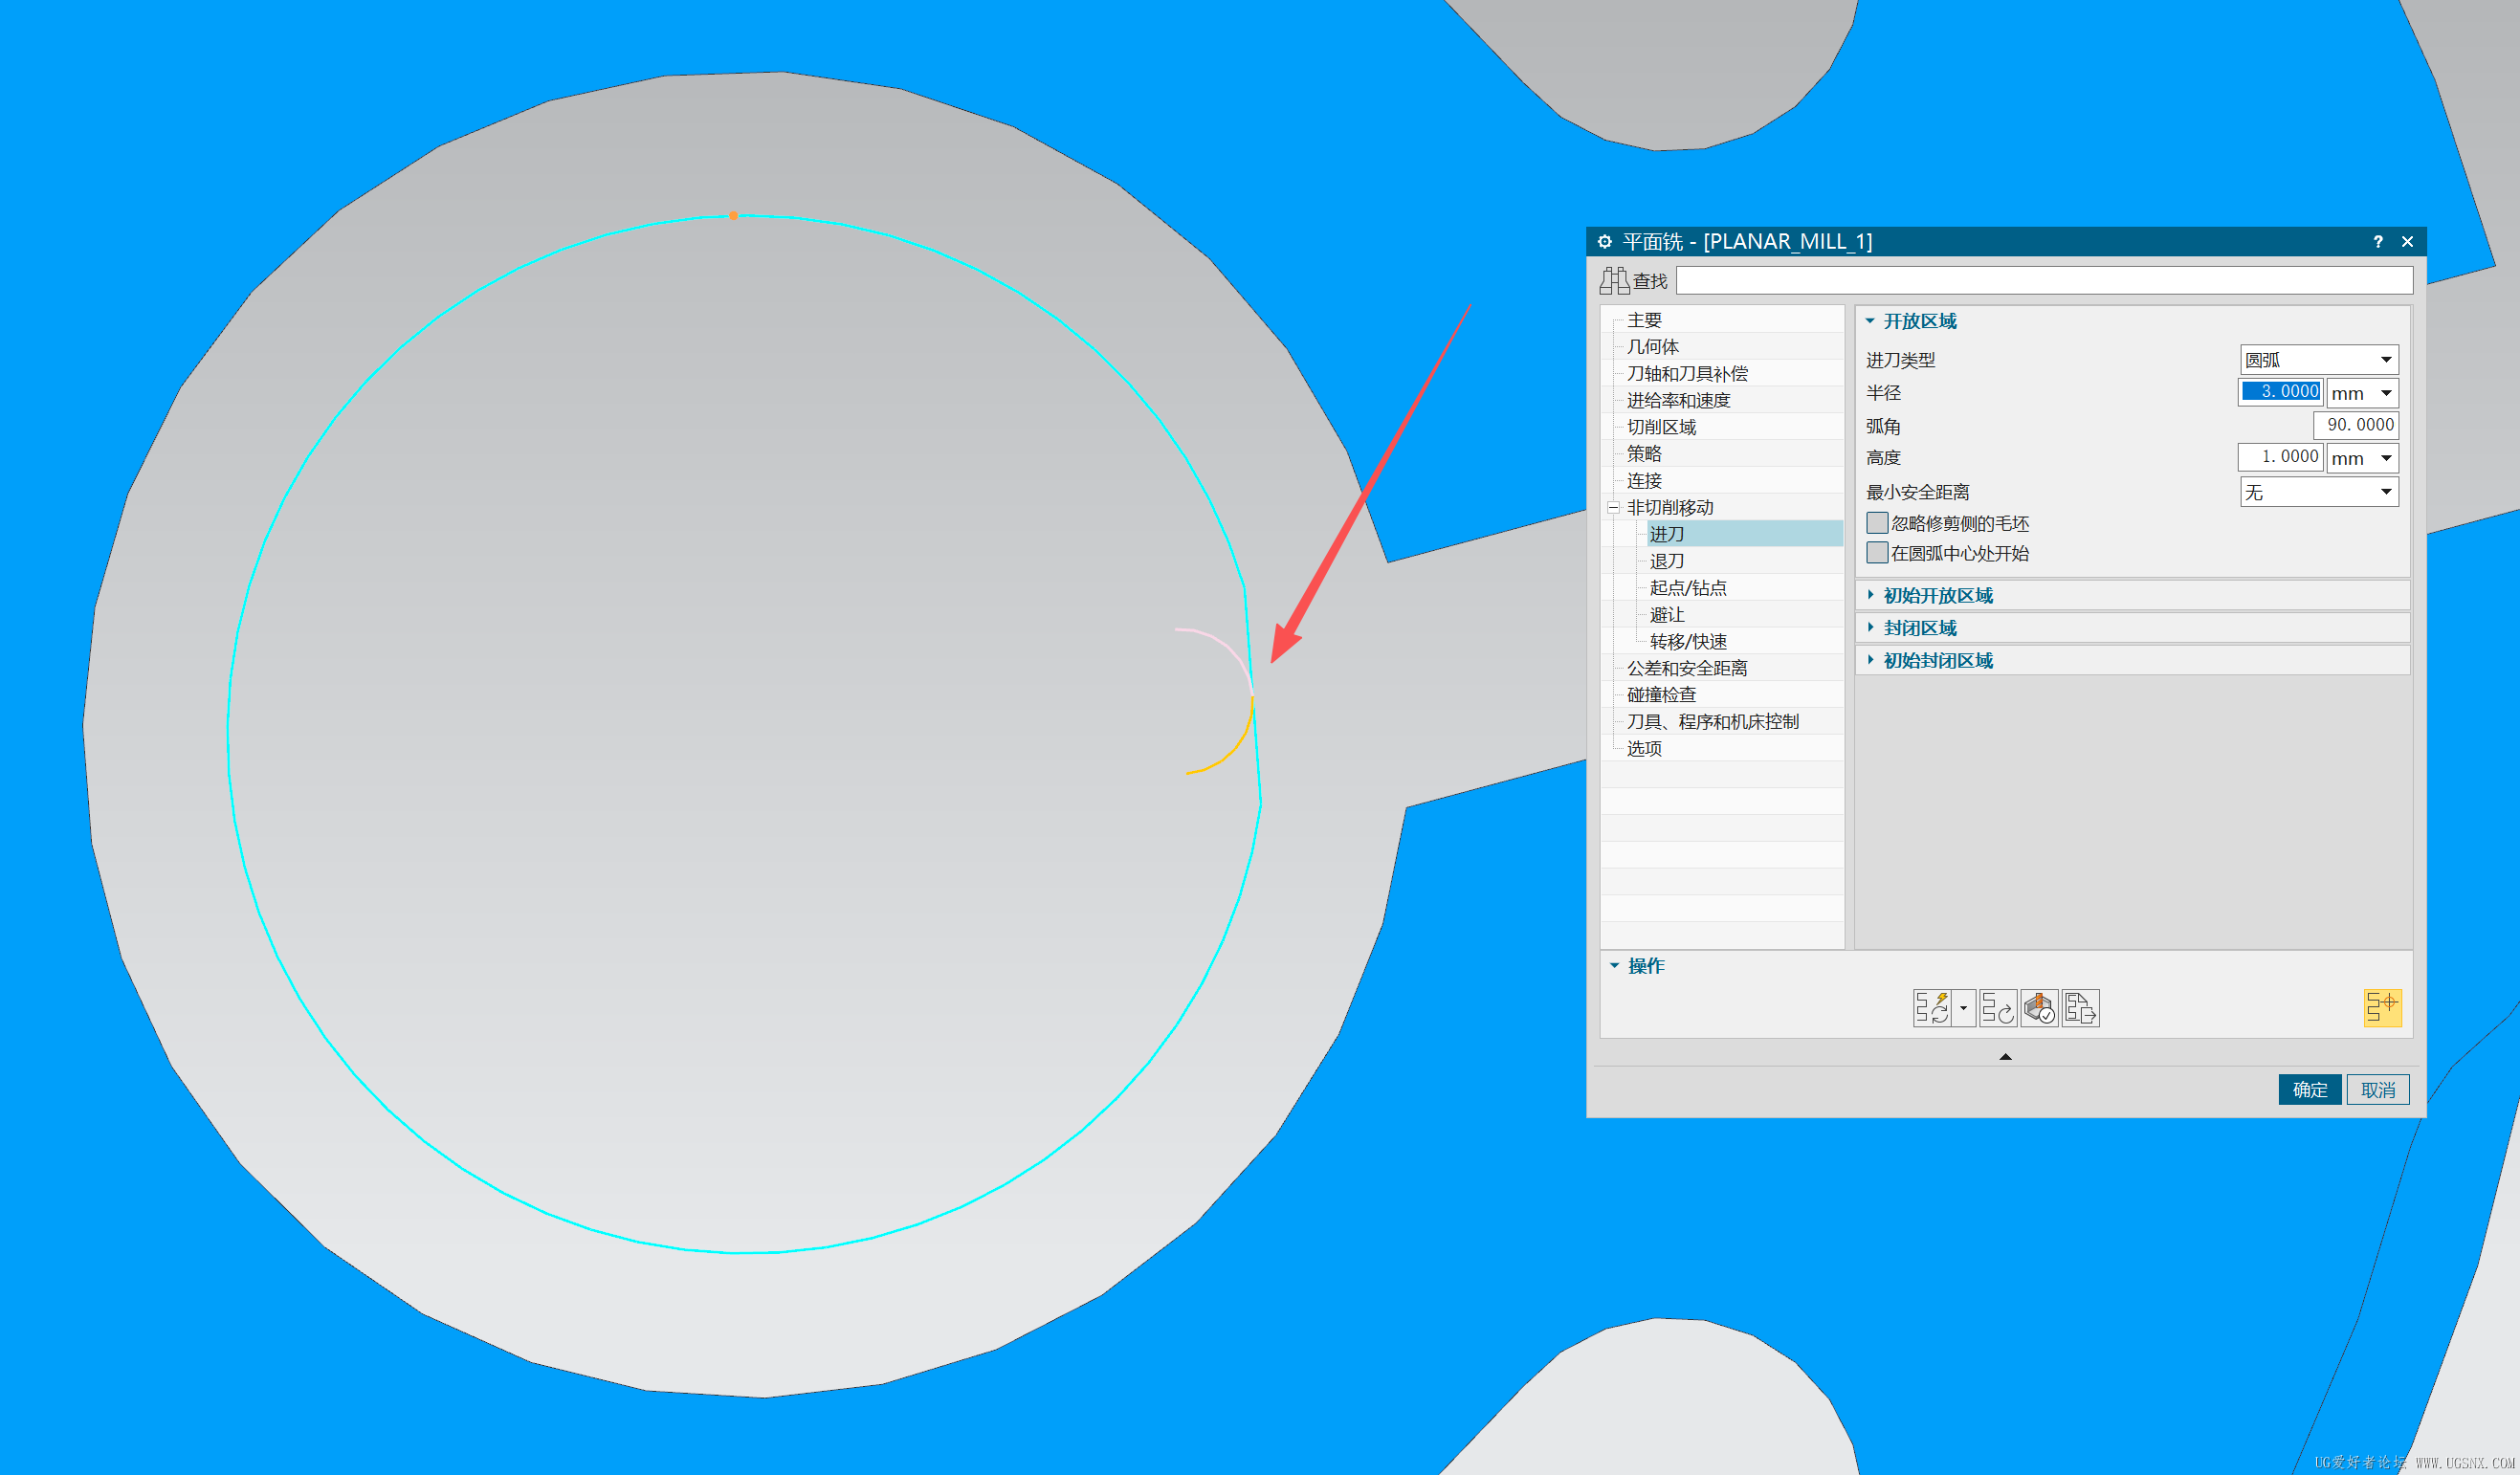Enable the 忽略修剪侧的毛坯 checkbox
This screenshot has width=2520, height=1475.
coord(1877,523)
